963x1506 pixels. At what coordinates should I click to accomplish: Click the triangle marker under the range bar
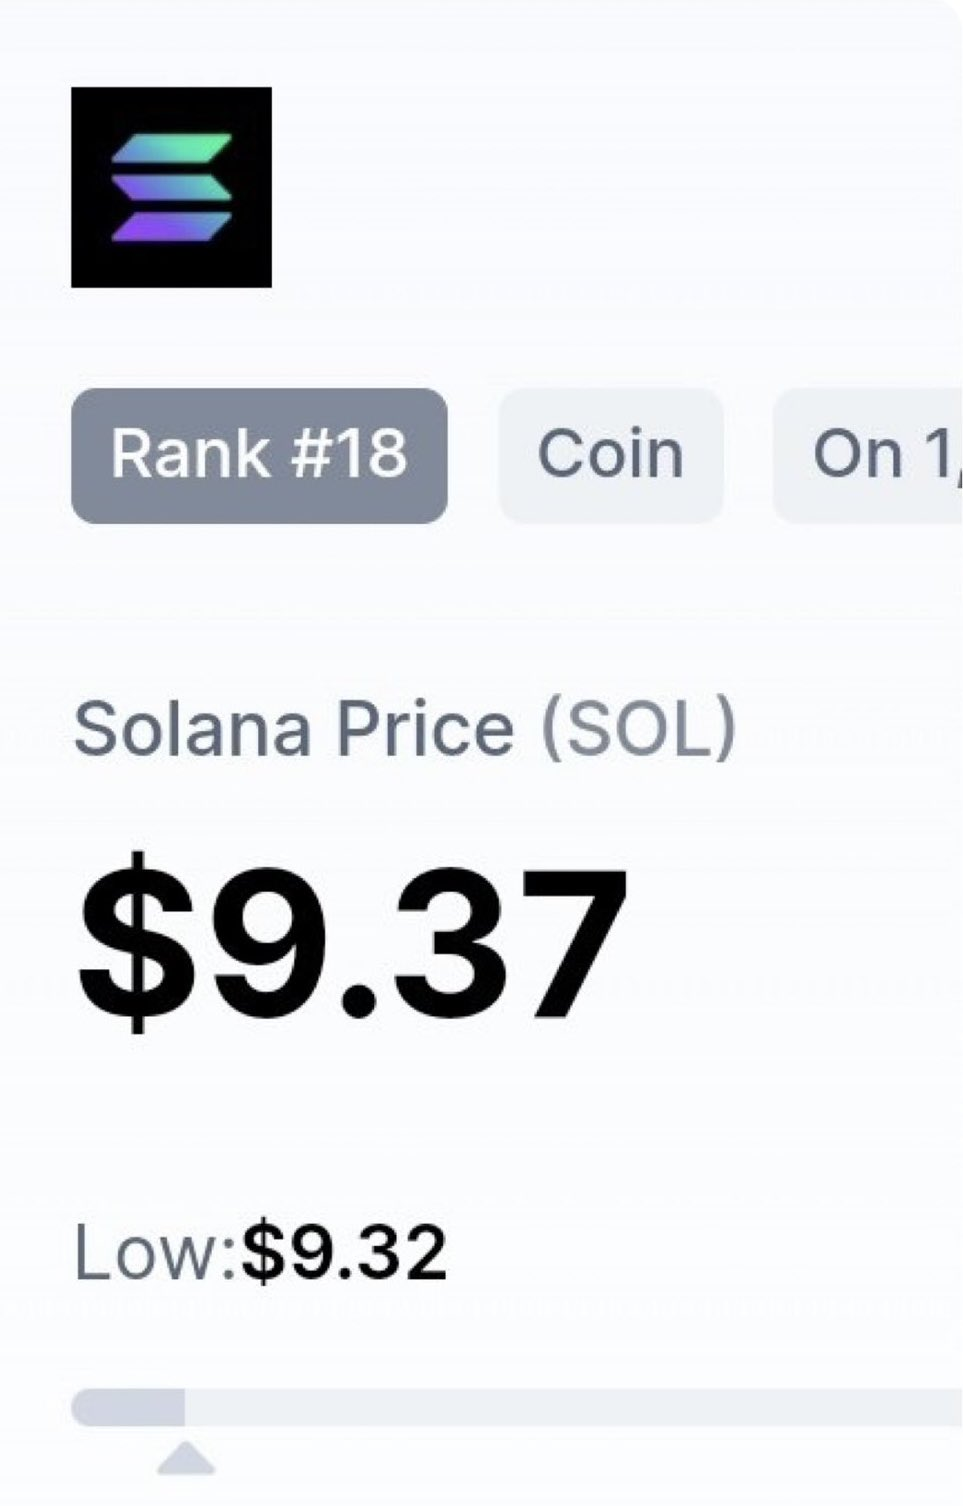click(186, 1458)
